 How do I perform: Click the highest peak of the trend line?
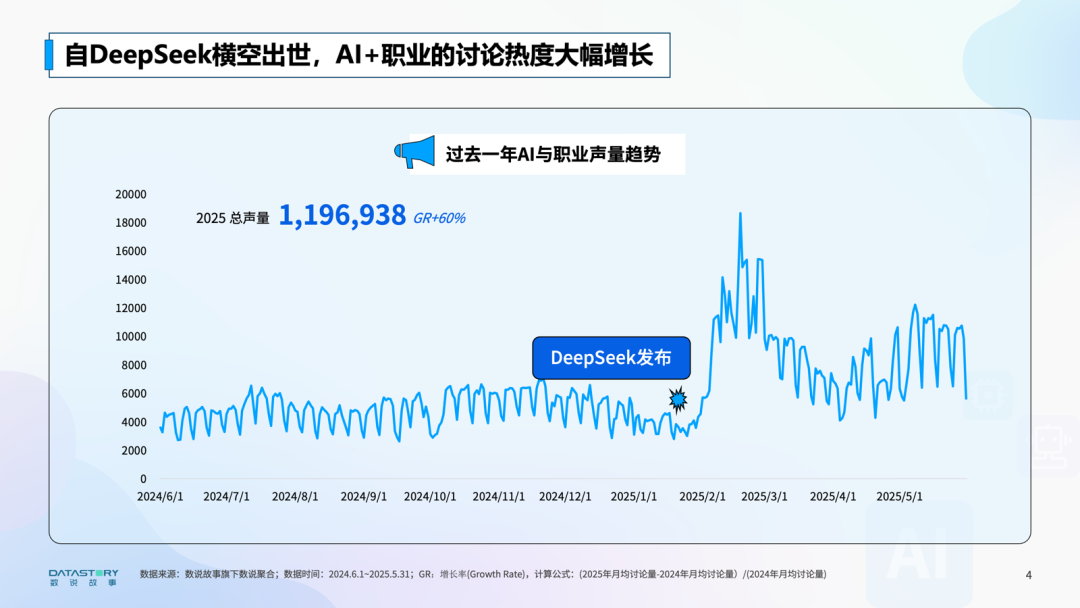[x=740, y=214]
